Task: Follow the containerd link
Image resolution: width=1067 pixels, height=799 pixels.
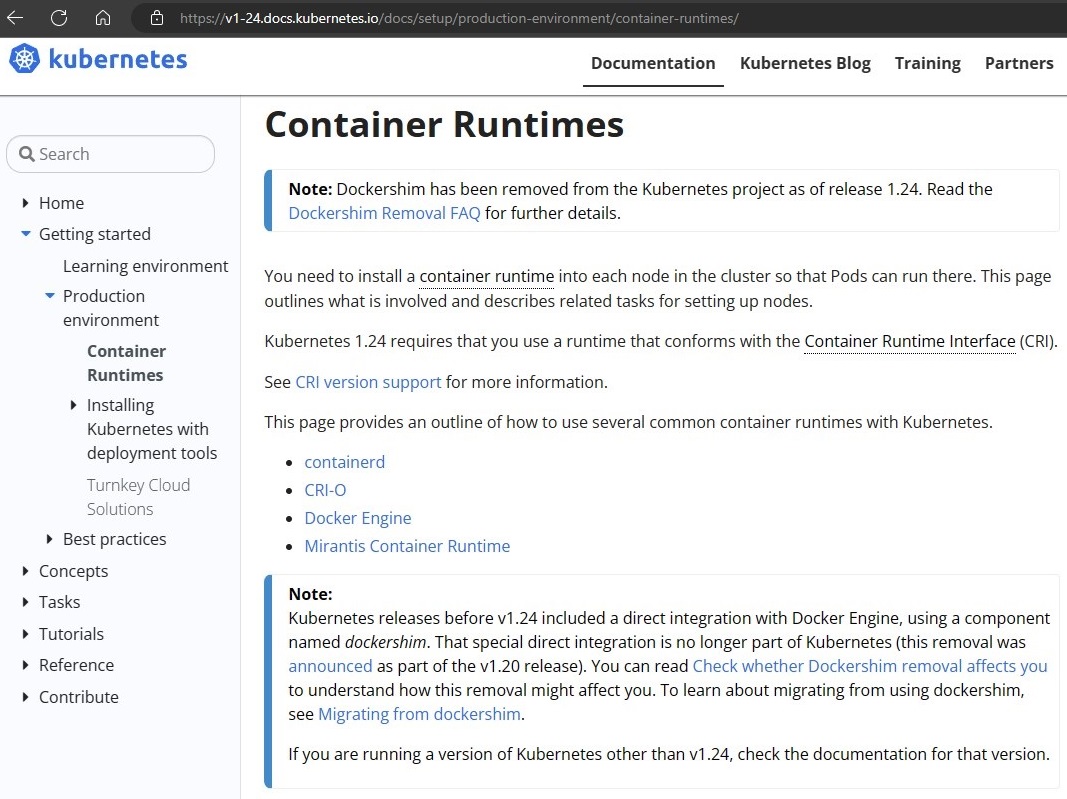Action: coord(344,462)
